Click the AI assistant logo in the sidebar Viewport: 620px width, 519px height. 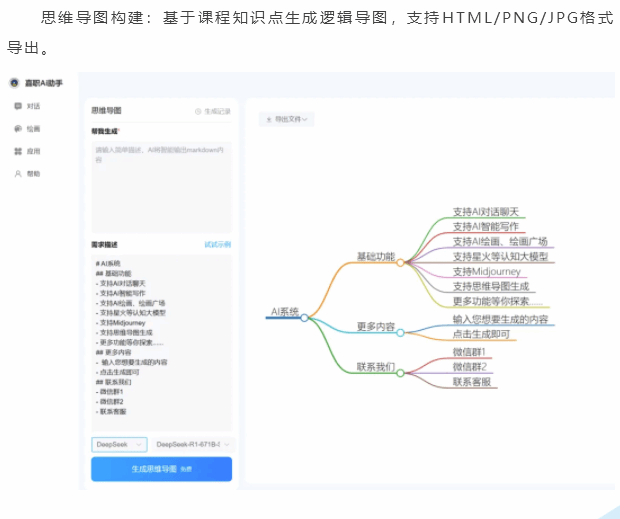14,83
